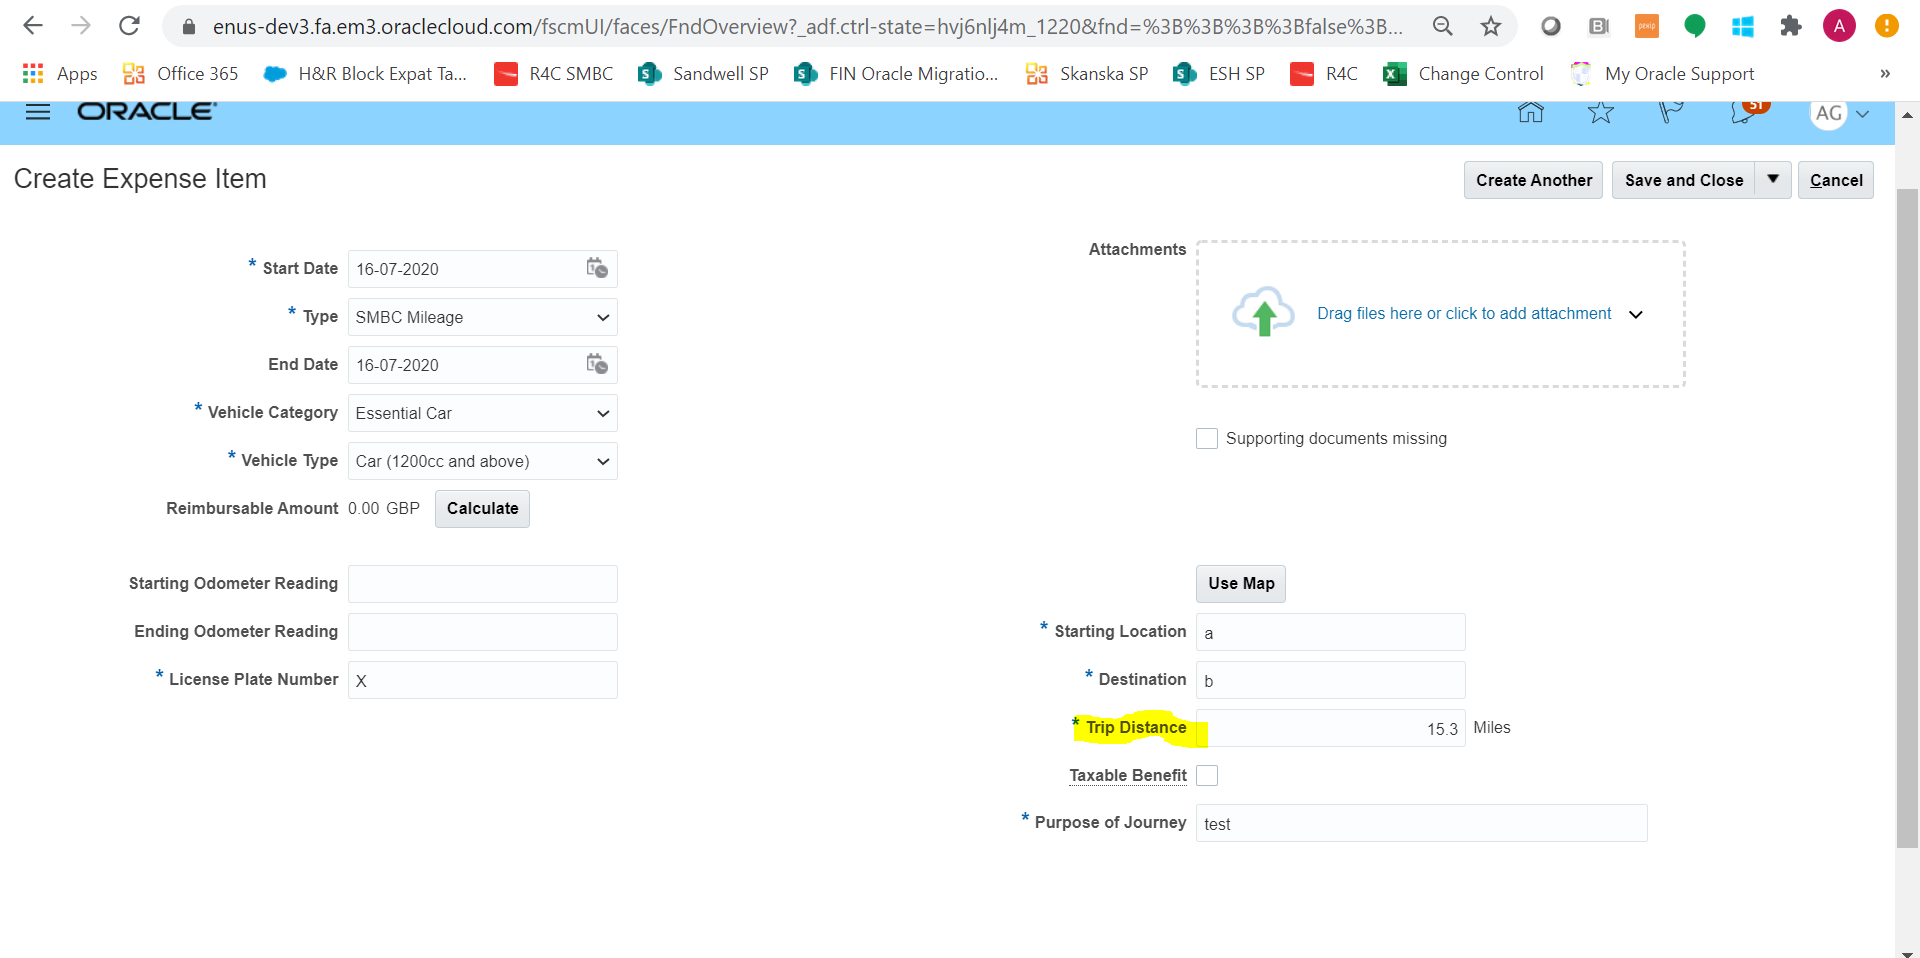The width and height of the screenshot is (1920, 958).
Task: Open the Save and Close dropdown arrow
Action: pyautogui.click(x=1772, y=180)
